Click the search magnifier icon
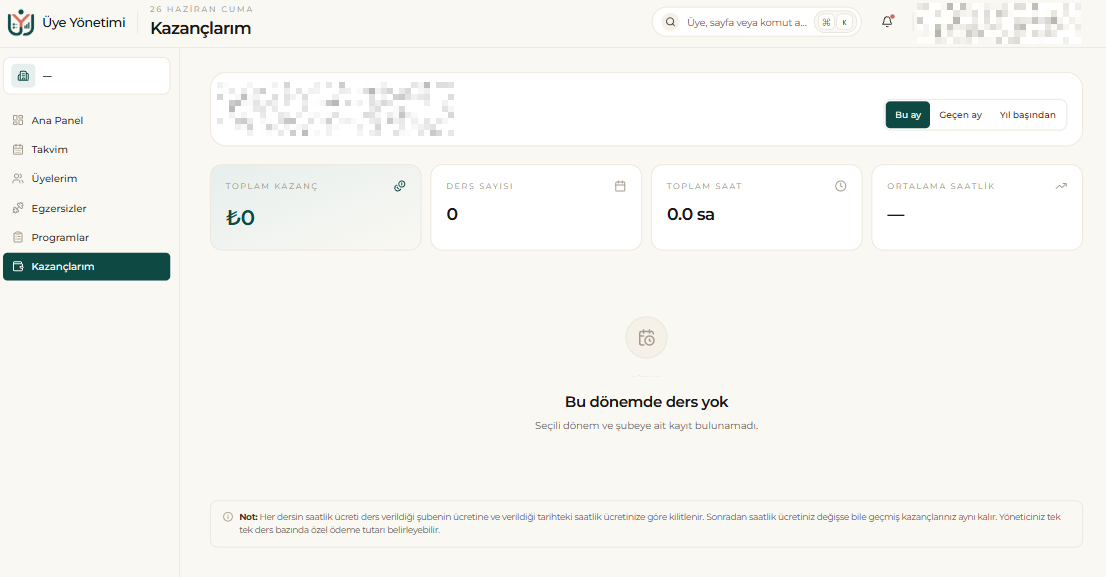Screen dimensions: 1106x577 pyautogui.click(x=670, y=22)
